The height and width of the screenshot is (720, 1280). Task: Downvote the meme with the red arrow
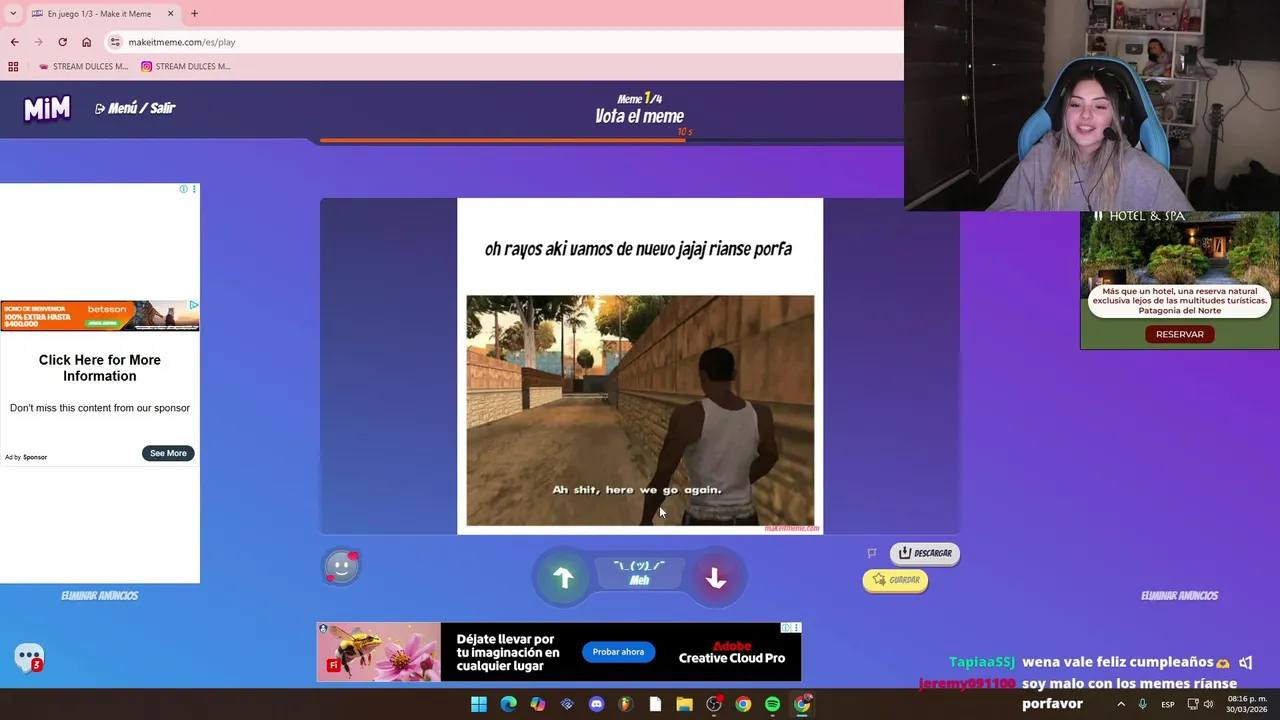(x=715, y=578)
